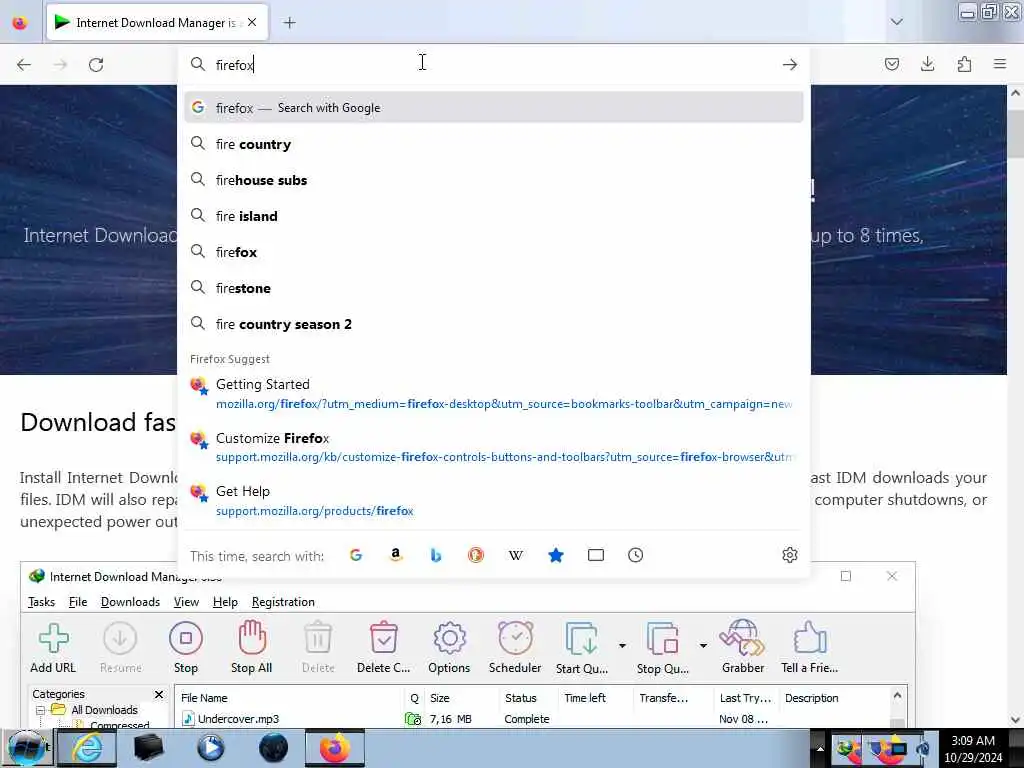Show hidden system tray icons arrow
Image resolution: width=1024 pixels, height=768 pixels.
[x=820, y=748]
